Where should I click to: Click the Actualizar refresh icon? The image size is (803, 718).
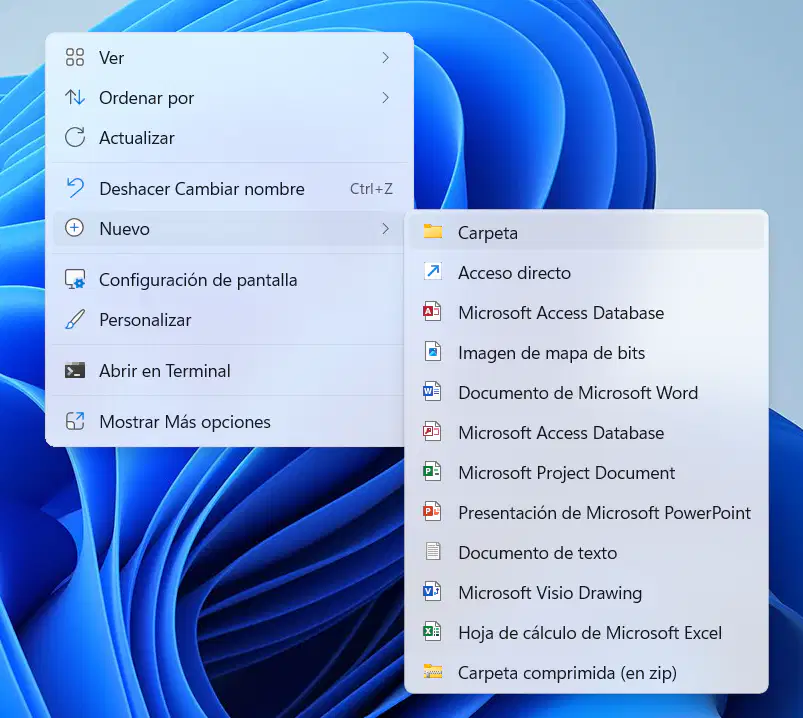click(x=75, y=137)
